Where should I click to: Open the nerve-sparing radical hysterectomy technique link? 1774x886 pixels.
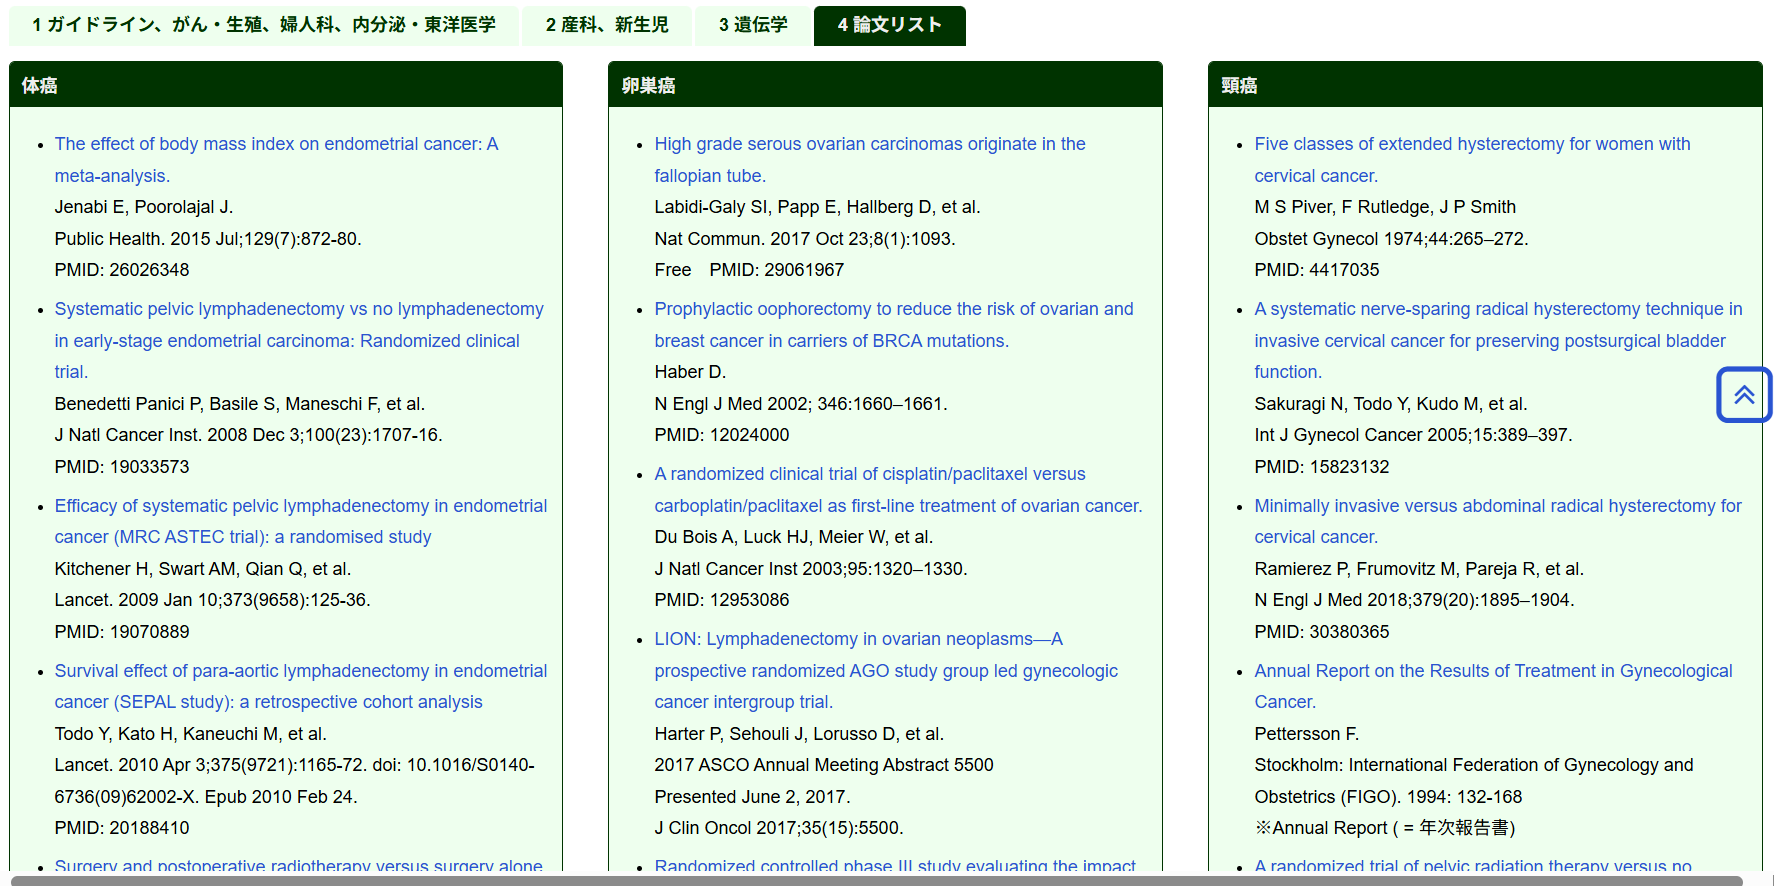point(1497,309)
